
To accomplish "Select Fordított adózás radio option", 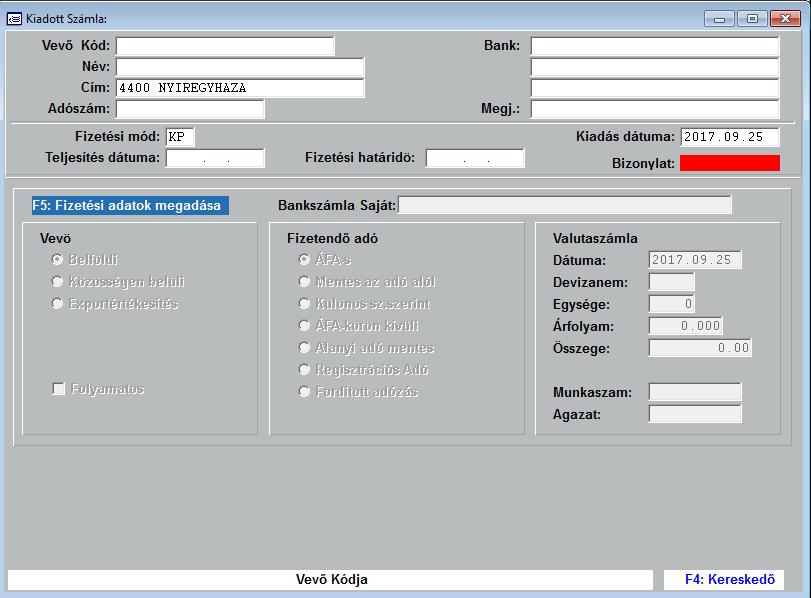I will (305, 391).
